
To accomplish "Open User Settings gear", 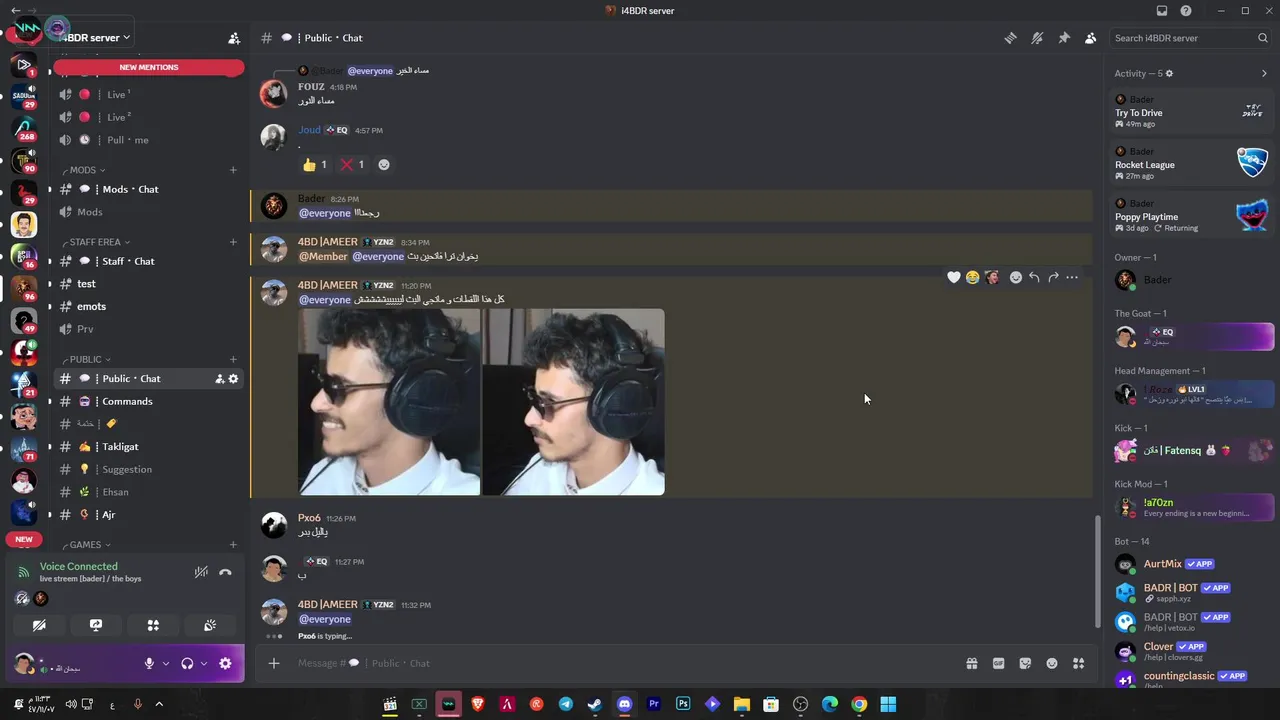I will [x=225, y=663].
